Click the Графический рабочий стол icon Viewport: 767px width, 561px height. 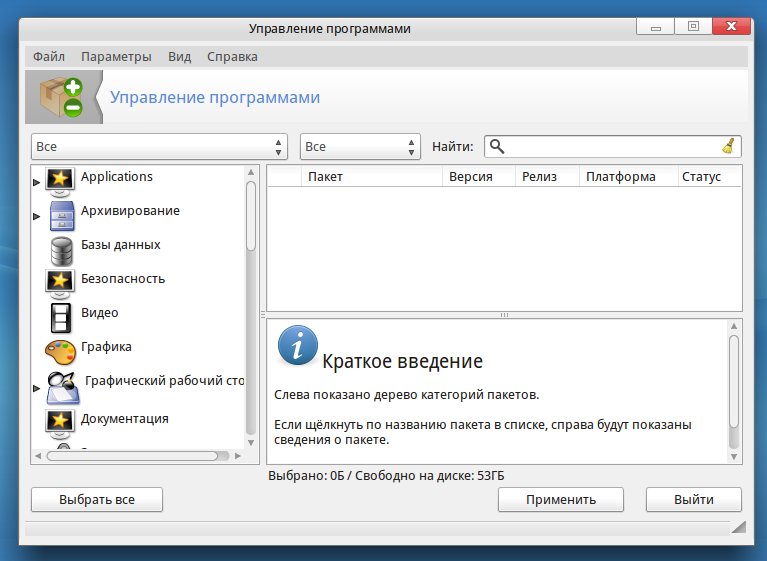tap(63, 388)
